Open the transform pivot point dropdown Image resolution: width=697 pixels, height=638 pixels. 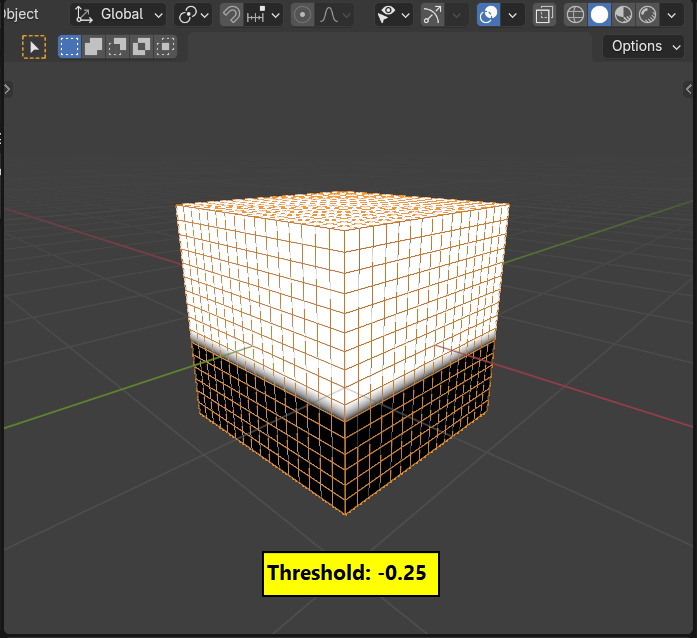(193, 15)
